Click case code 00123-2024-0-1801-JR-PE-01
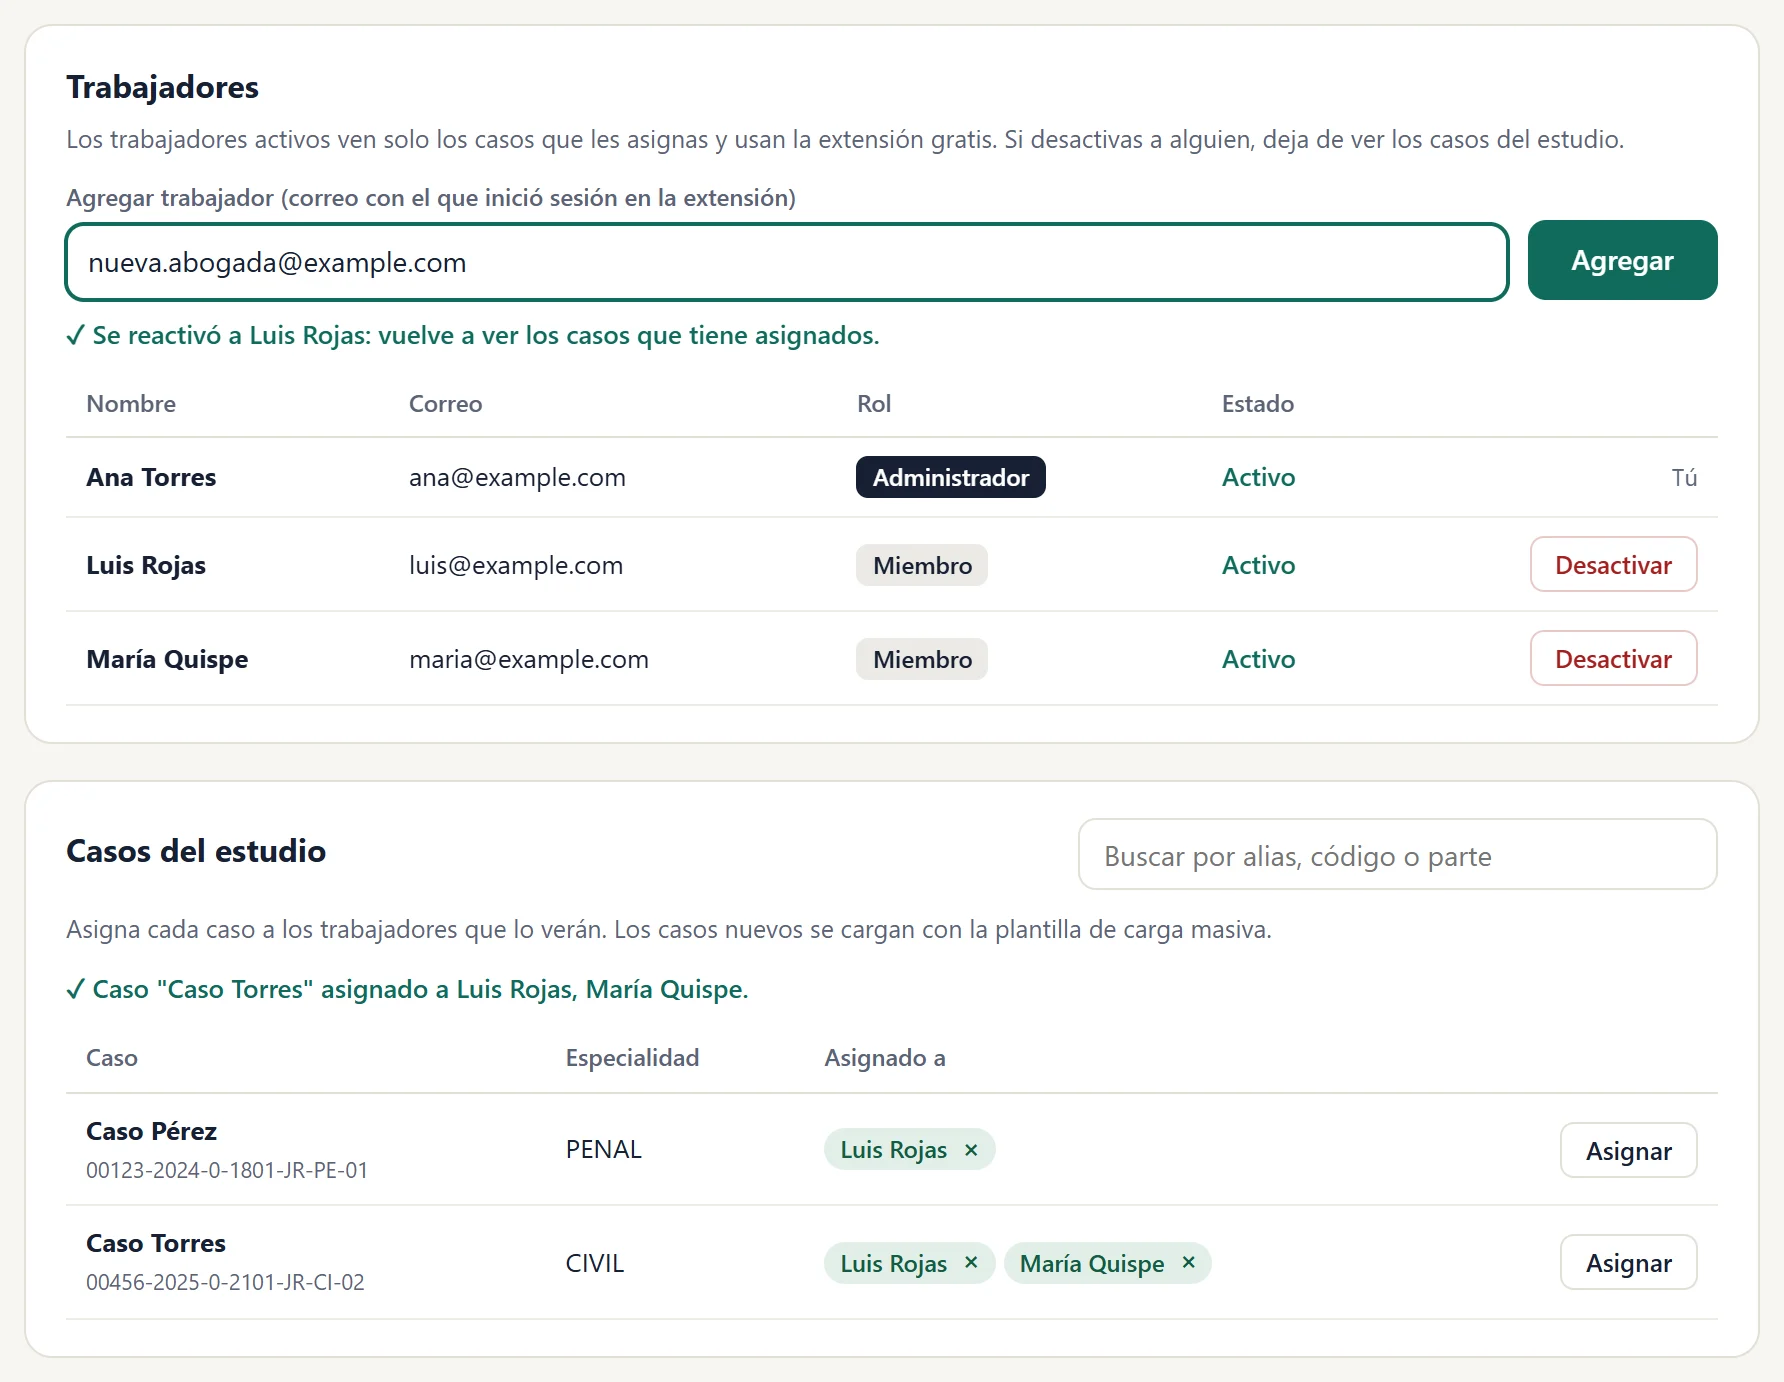The height and width of the screenshot is (1382, 1784). point(227,1170)
